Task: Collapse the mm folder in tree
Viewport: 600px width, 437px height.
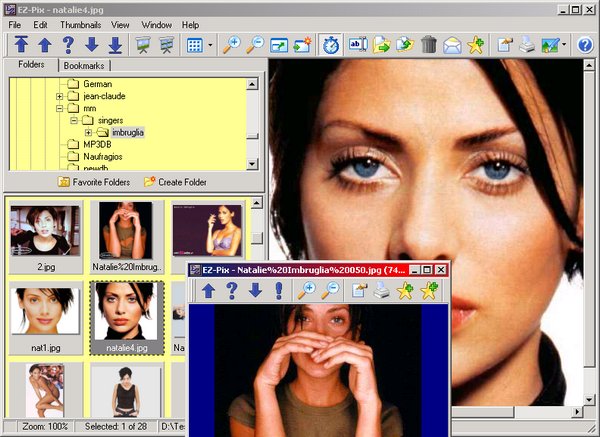Action: (x=60, y=108)
